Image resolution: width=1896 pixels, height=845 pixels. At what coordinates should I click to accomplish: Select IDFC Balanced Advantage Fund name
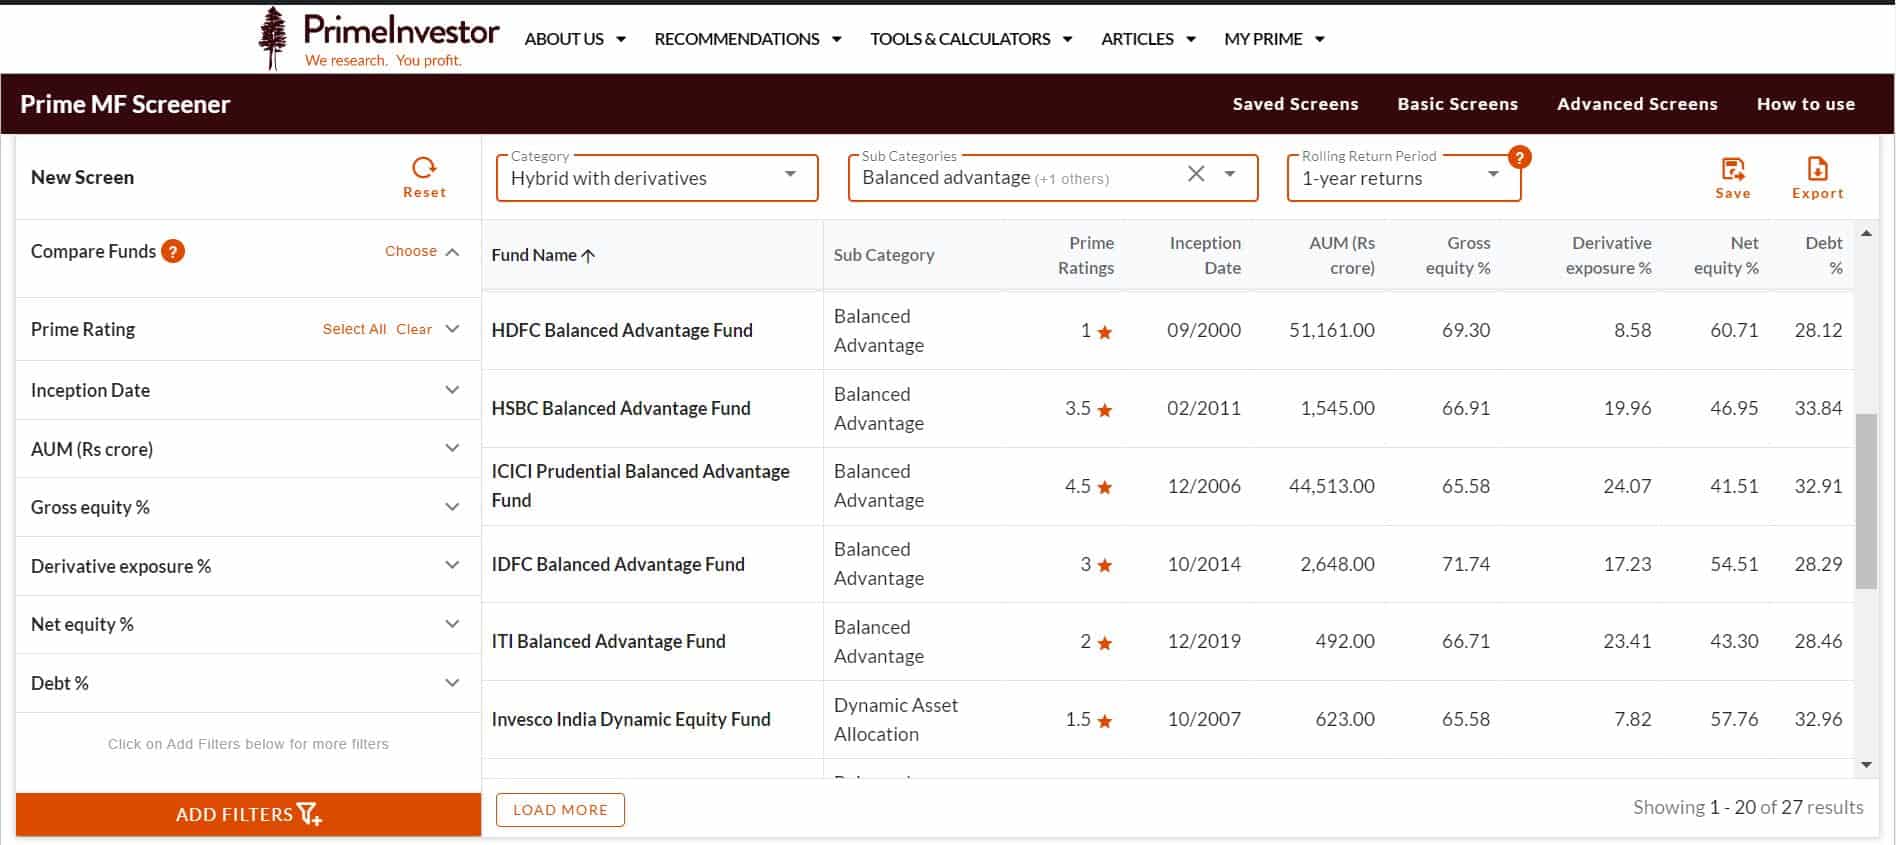click(x=618, y=564)
